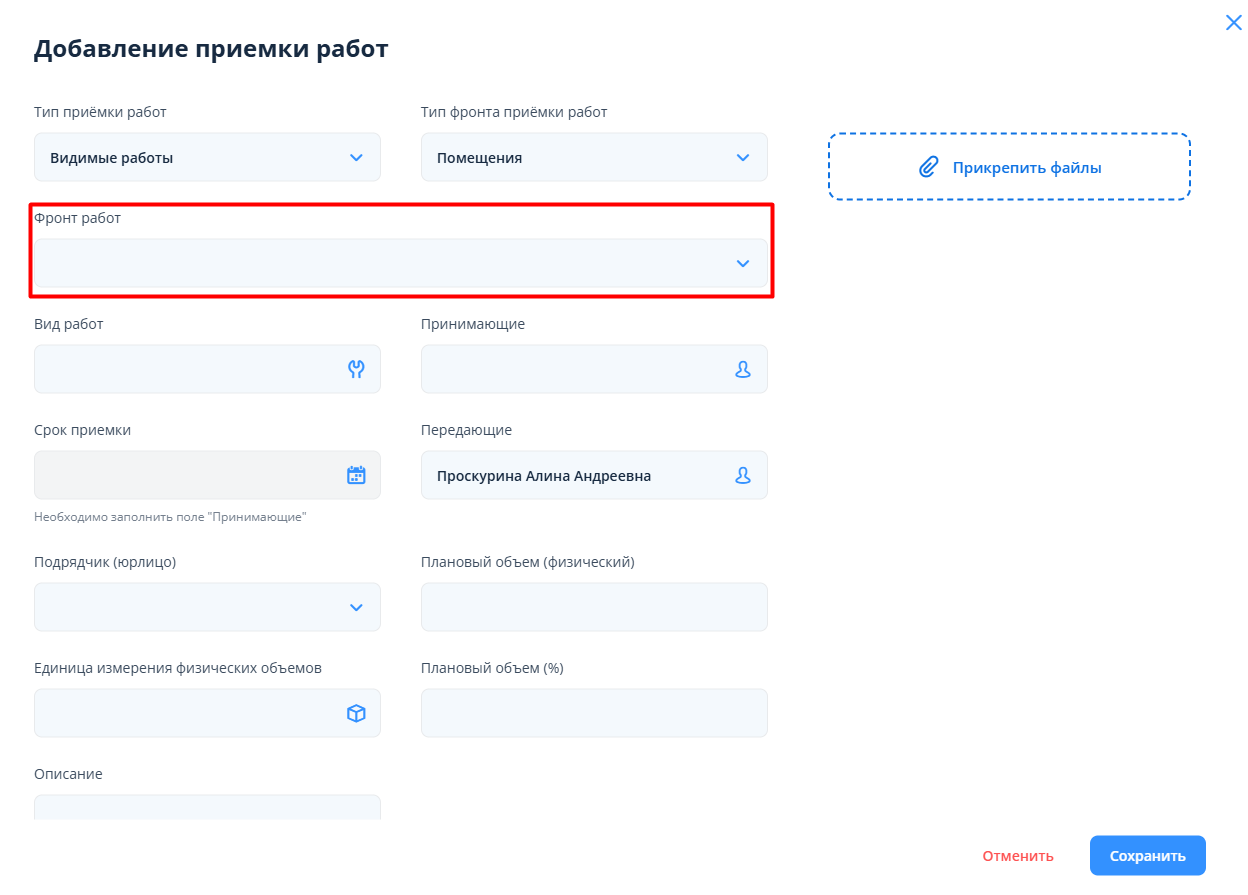Focus the Плановый объем (физический) input
The height and width of the screenshot is (895, 1248).
[593, 607]
